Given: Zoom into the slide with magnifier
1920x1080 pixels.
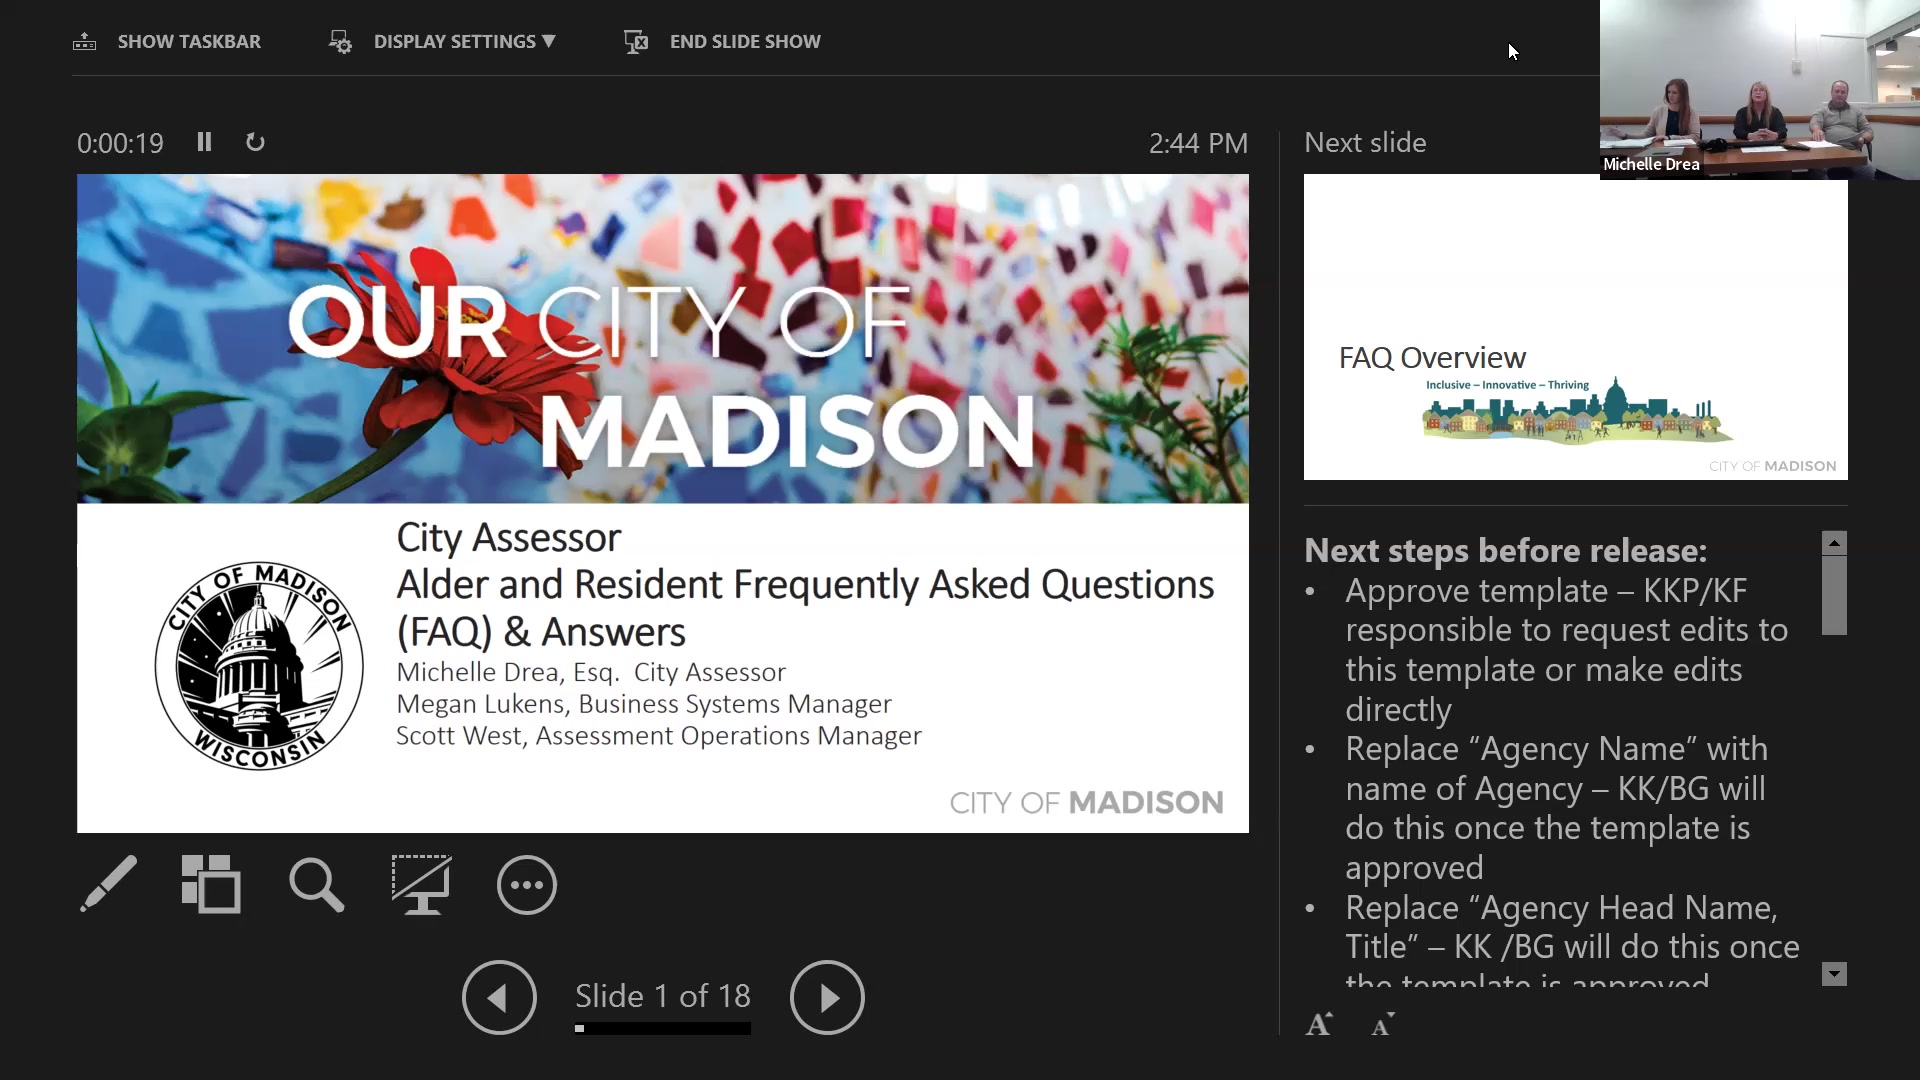Looking at the screenshot, I should click(316, 884).
